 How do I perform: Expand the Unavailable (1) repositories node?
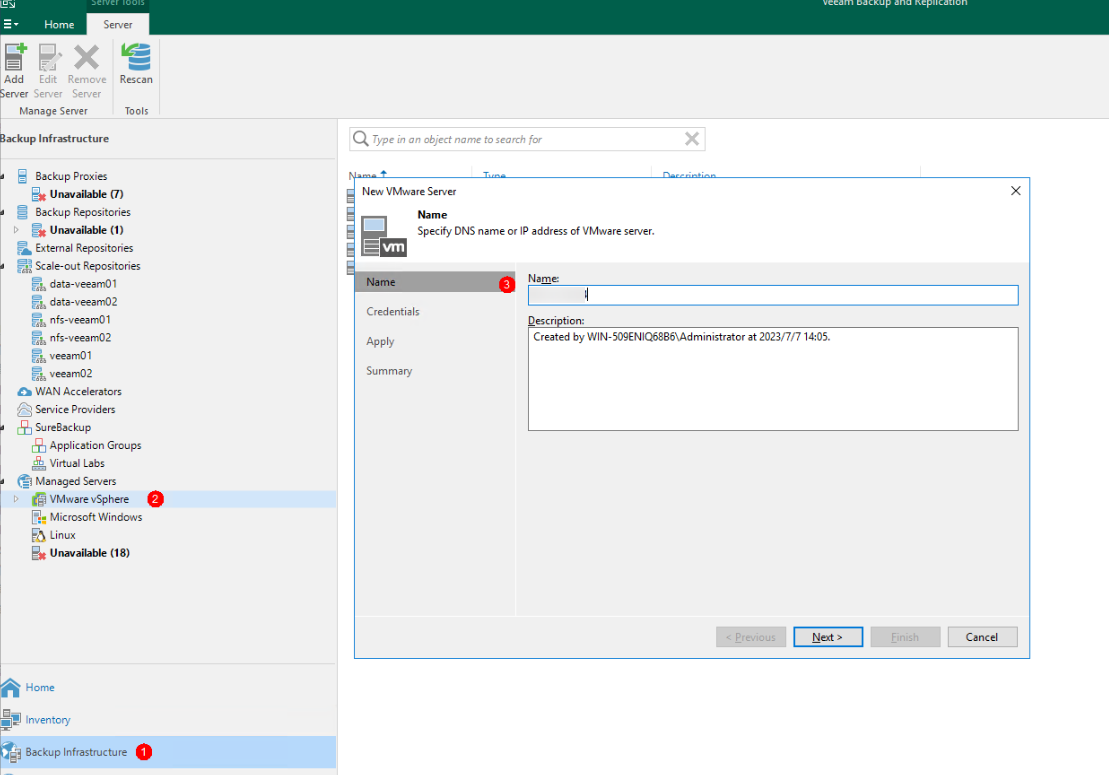[x=16, y=230]
